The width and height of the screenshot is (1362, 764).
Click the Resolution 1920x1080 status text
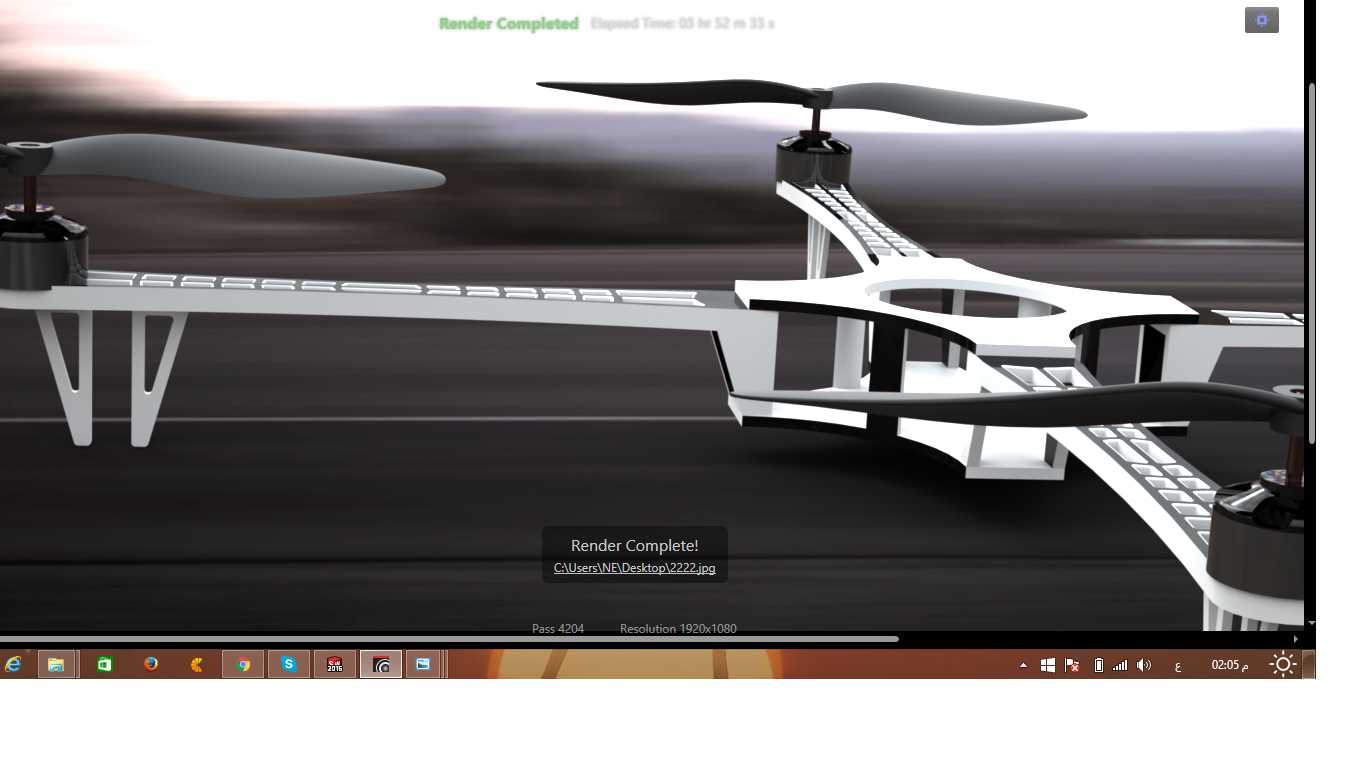point(678,629)
